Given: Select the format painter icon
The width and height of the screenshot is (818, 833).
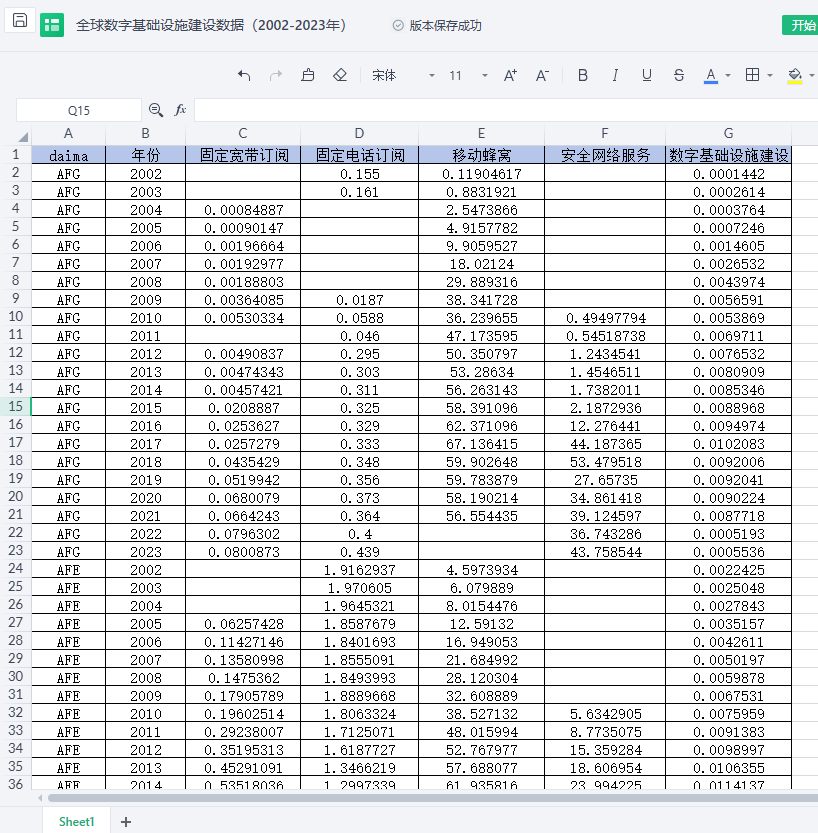Looking at the screenshot, I should click(308, 75).
